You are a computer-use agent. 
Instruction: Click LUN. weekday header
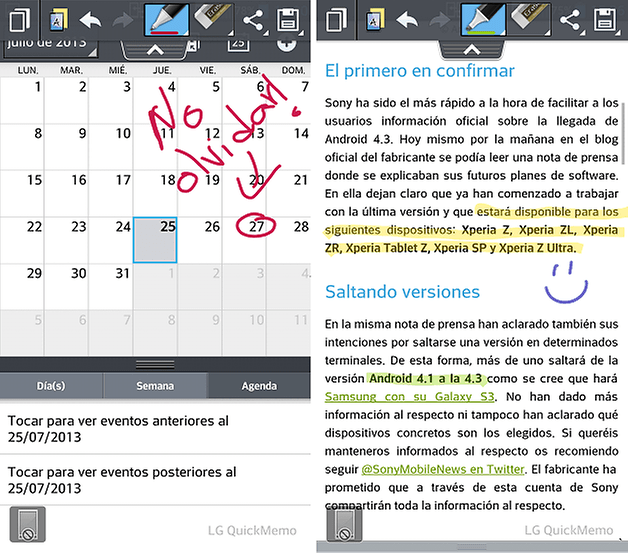pos(28,70)
